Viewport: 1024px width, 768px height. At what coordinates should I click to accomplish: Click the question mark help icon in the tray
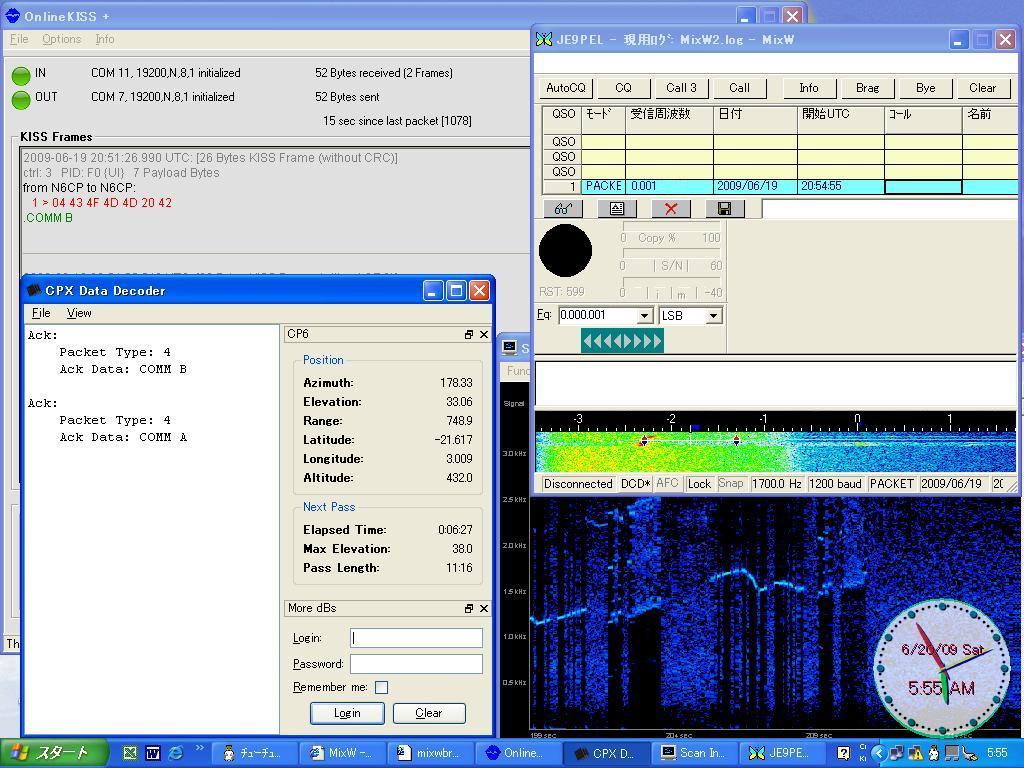(843, 753)
